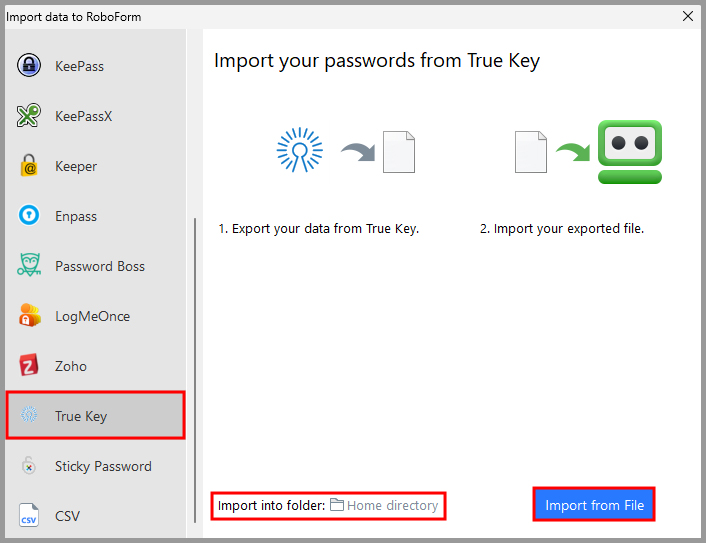The width and height of the screenshot is (706, 543).
Task: Select the LogMeOnce list entry
Action: 92,316
